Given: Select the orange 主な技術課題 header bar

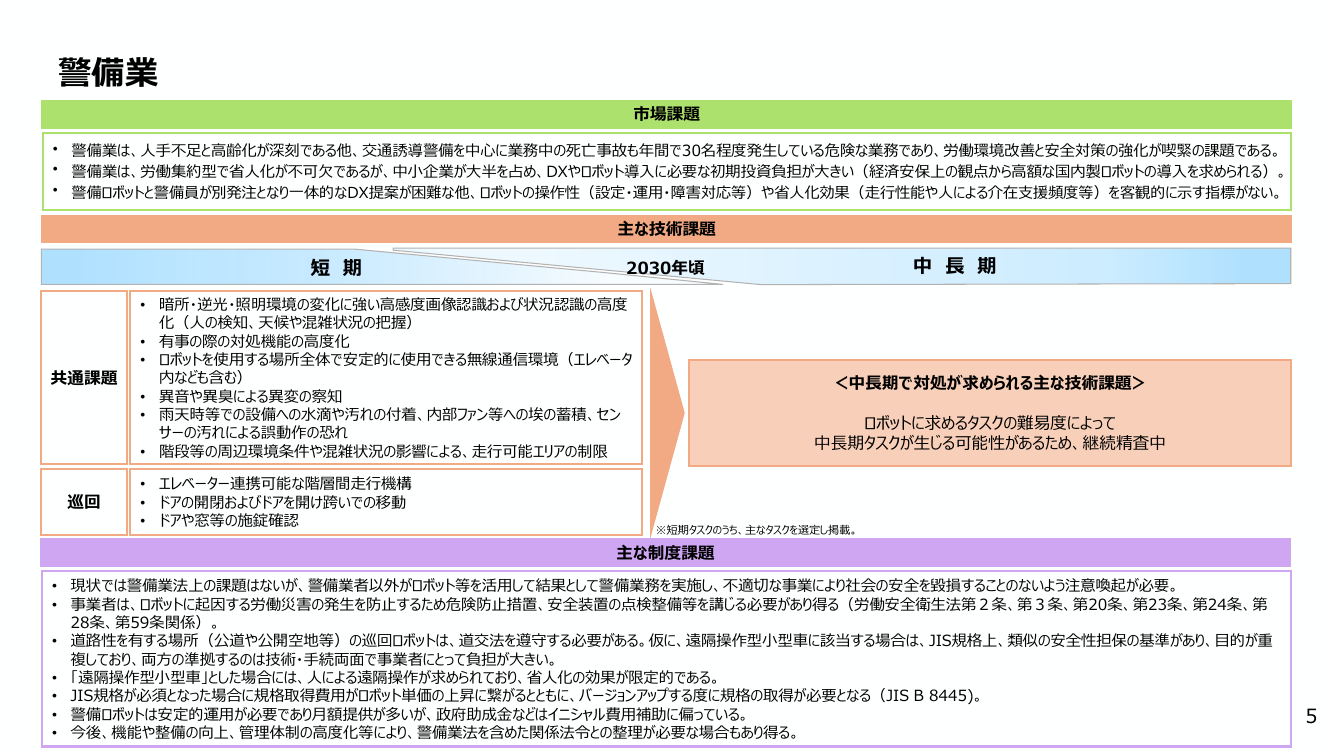Looking at the screenshot, I should point(666,229).
